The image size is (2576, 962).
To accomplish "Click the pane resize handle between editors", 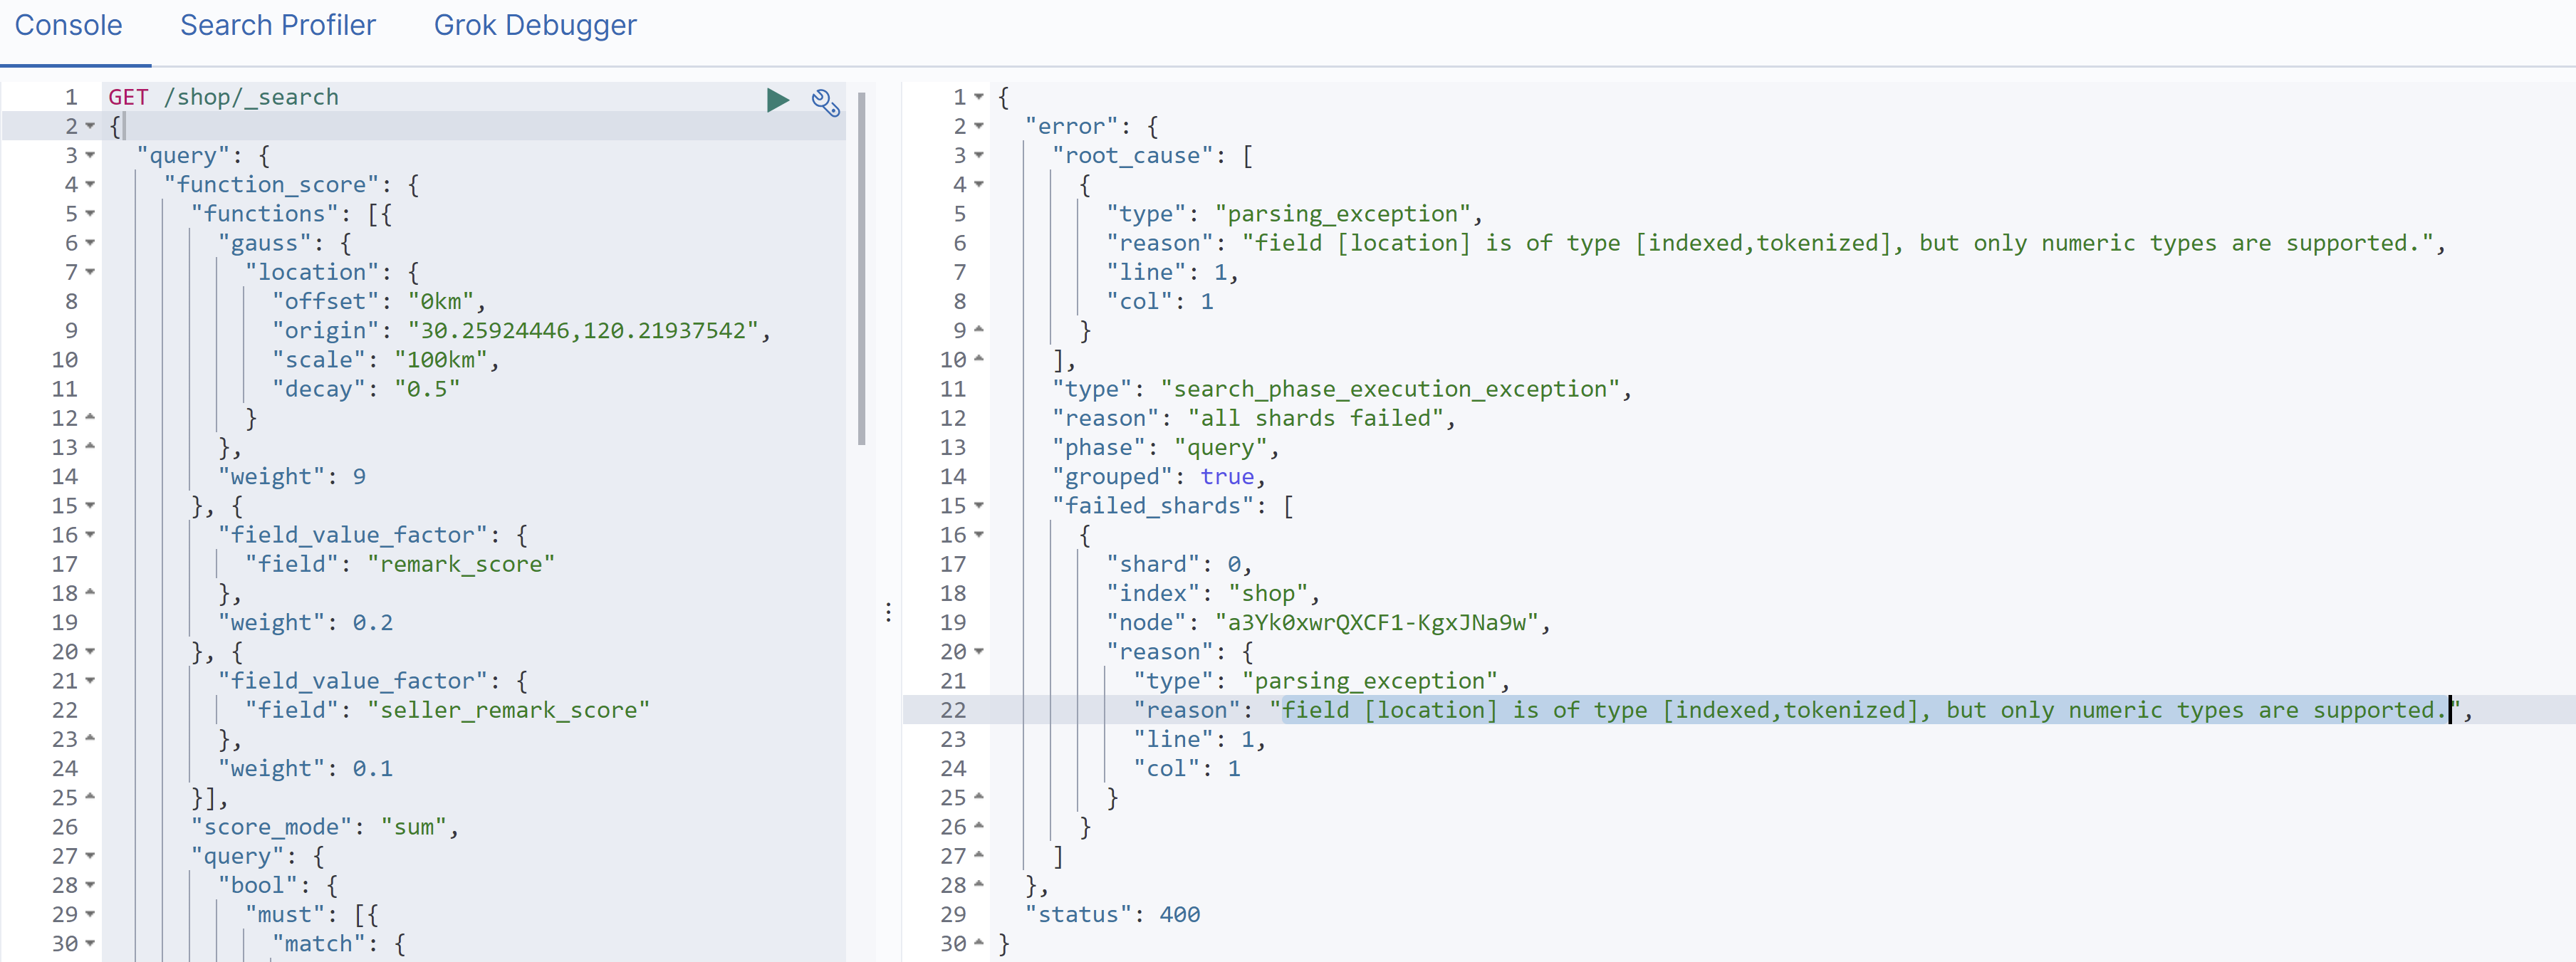I will point(888,612).
